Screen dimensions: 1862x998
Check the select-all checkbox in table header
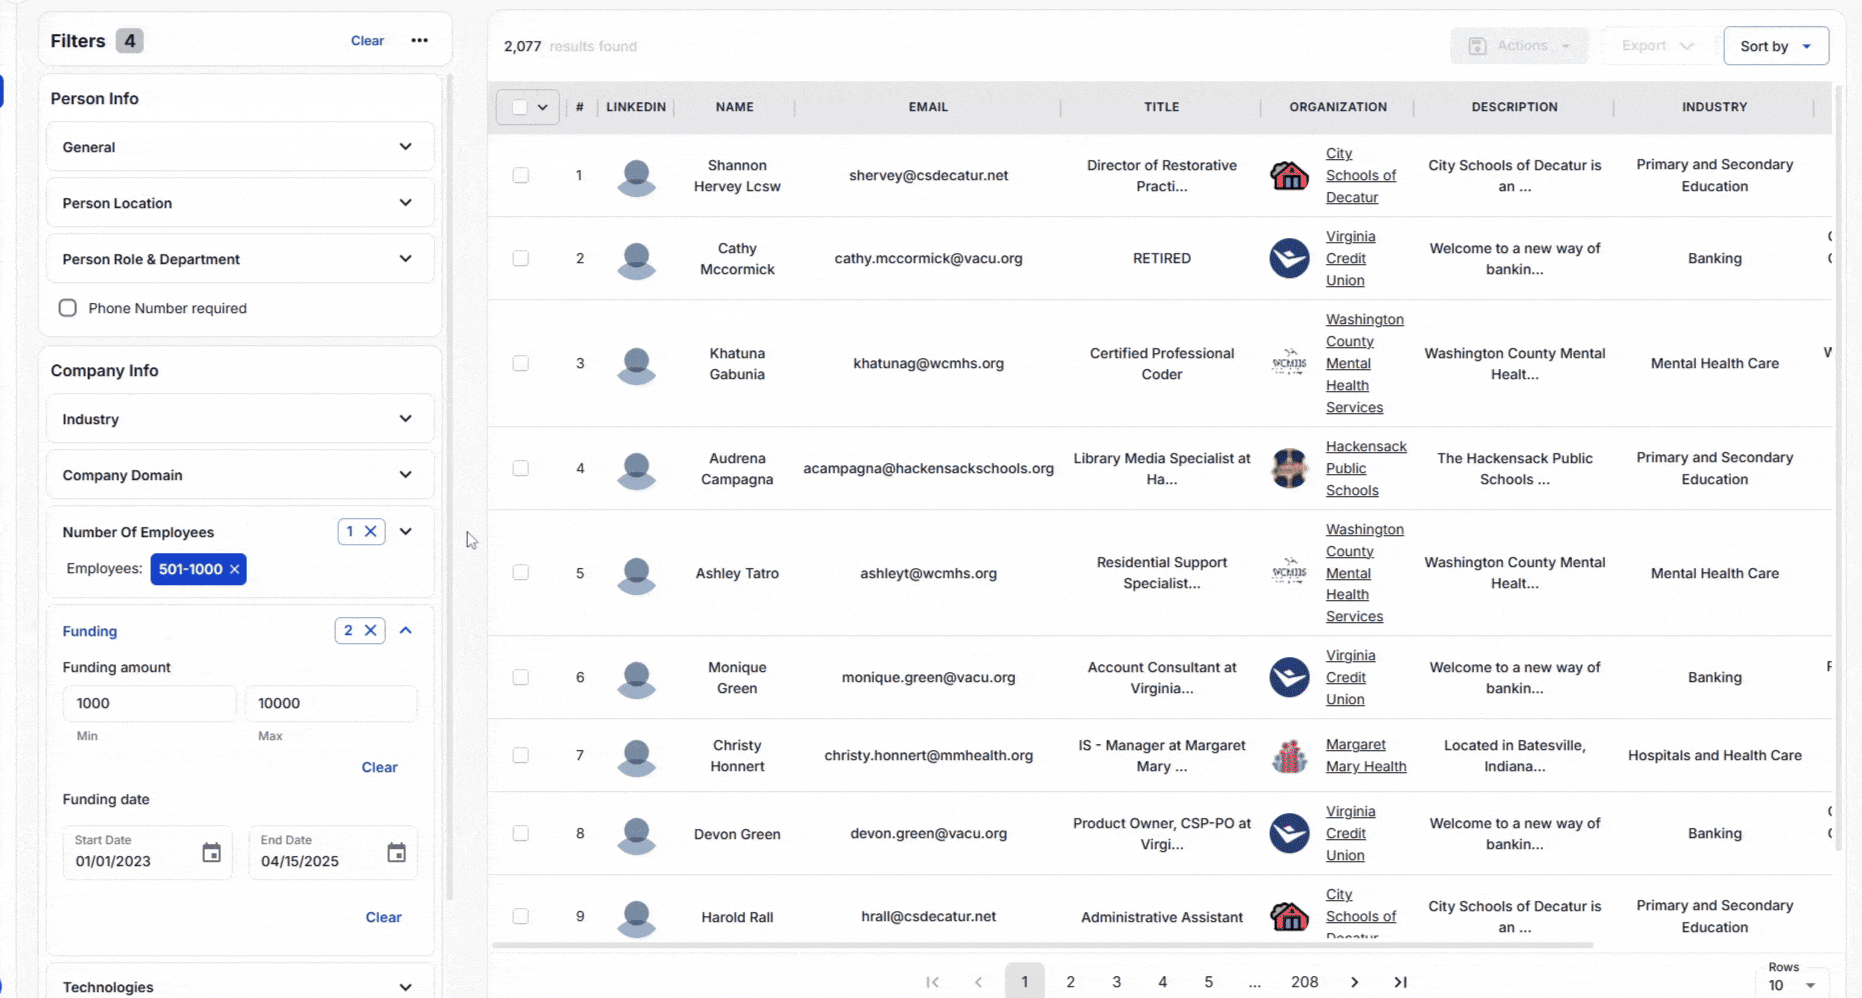[x=519, y=107]
